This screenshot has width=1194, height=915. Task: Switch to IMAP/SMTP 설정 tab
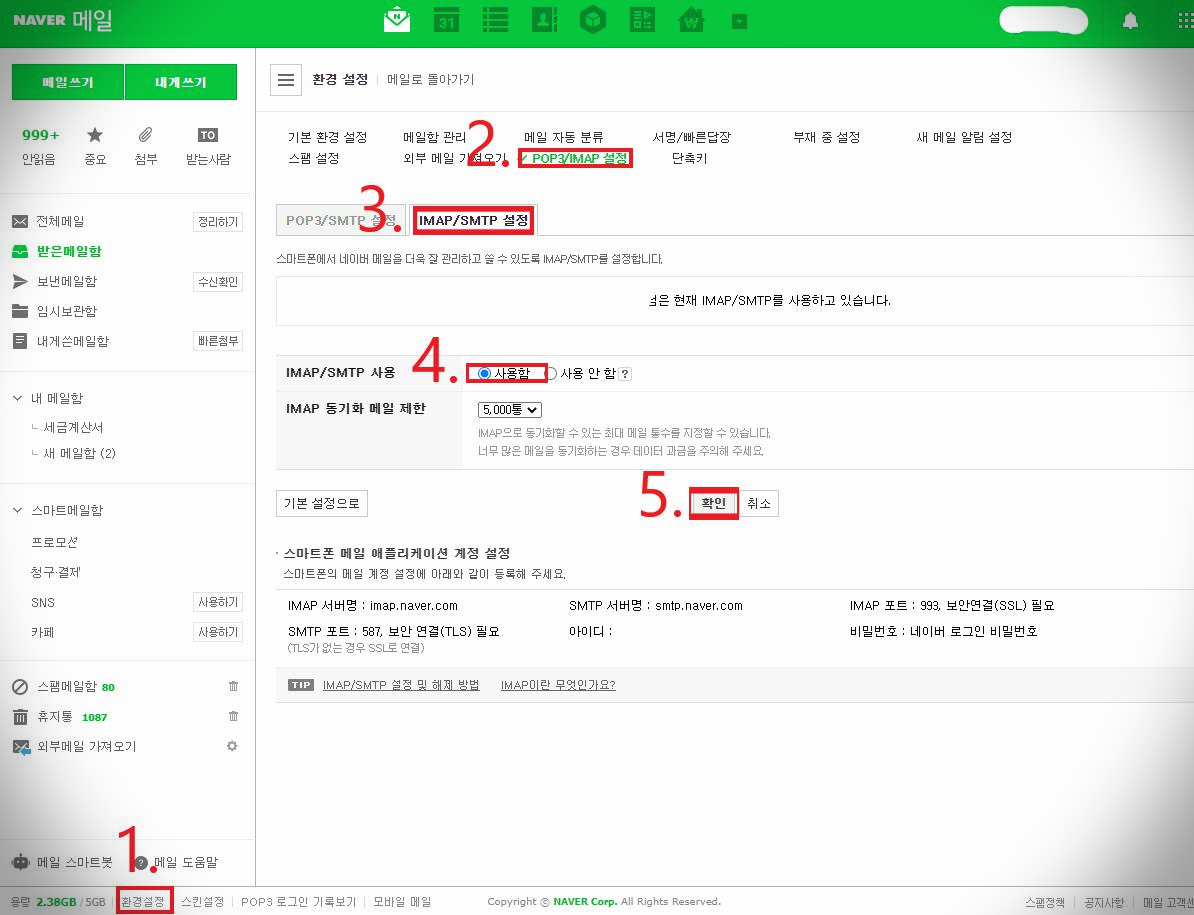[474, 220]
